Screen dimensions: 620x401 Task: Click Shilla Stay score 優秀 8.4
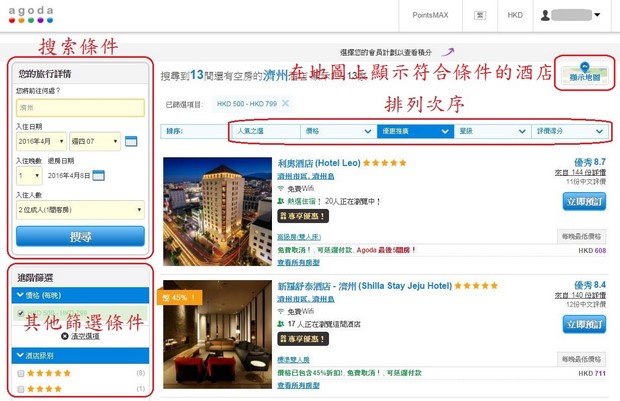[x=590, y=285]
